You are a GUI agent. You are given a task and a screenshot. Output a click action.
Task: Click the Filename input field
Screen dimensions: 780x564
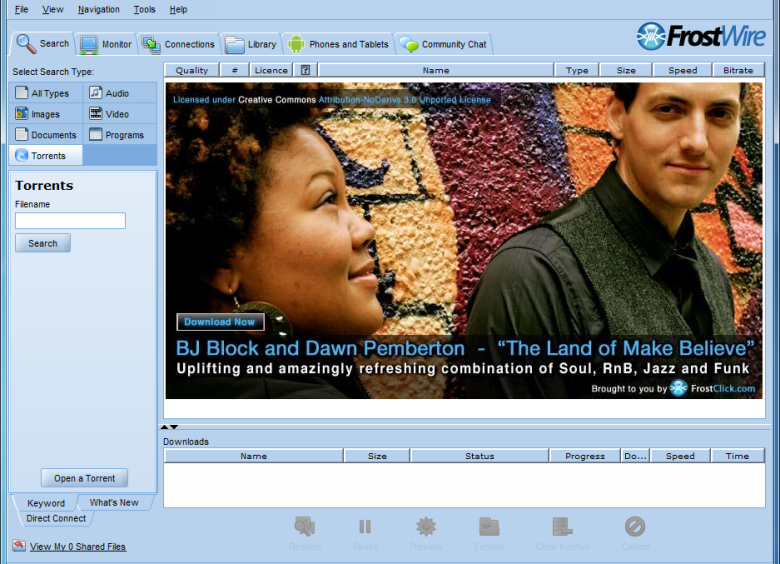click(x=70, y=221)
